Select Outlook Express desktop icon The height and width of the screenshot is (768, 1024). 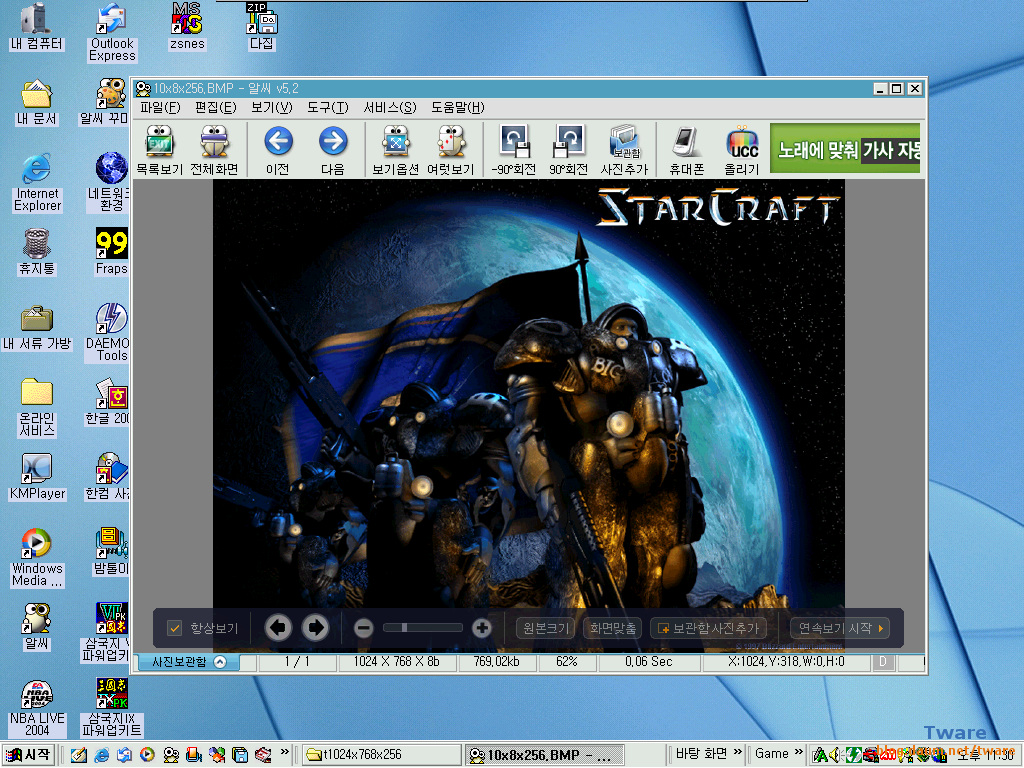coord(112,33)
